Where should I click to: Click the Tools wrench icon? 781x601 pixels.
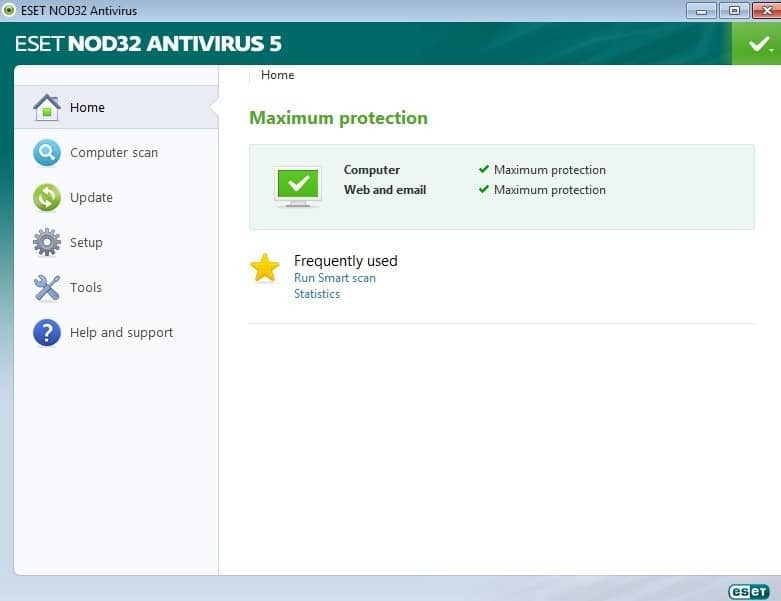(47, 288)
